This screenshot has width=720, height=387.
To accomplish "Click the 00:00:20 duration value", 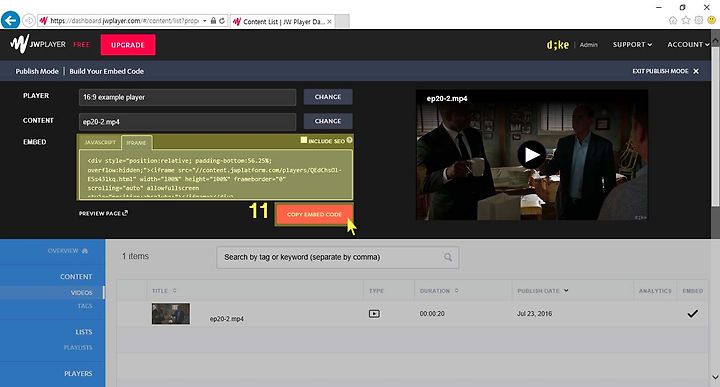I will tap(432, 314).
